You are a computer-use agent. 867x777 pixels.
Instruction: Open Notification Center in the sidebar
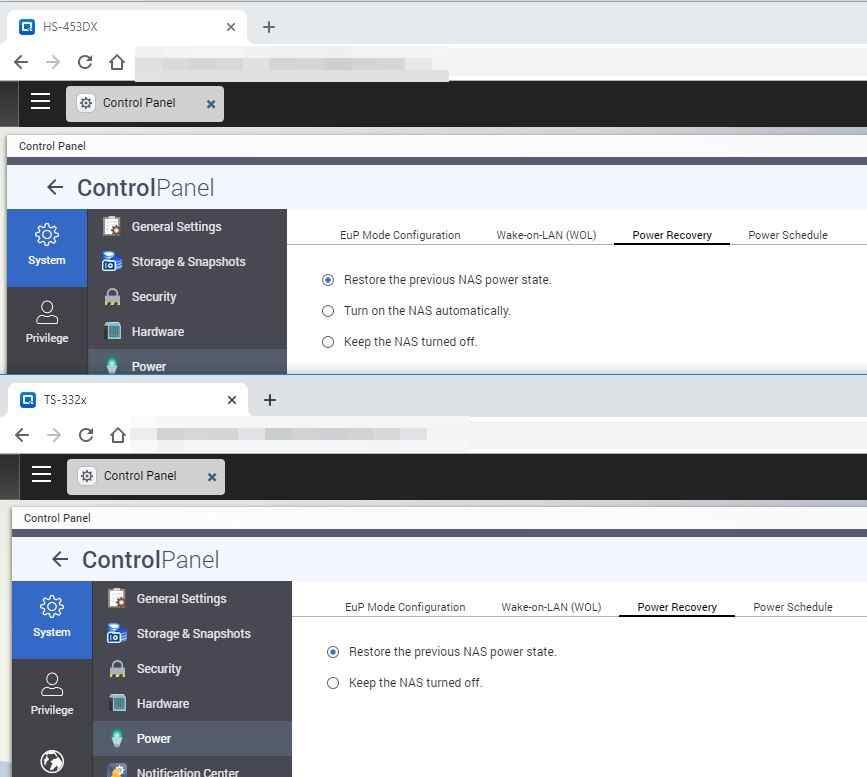187,772
